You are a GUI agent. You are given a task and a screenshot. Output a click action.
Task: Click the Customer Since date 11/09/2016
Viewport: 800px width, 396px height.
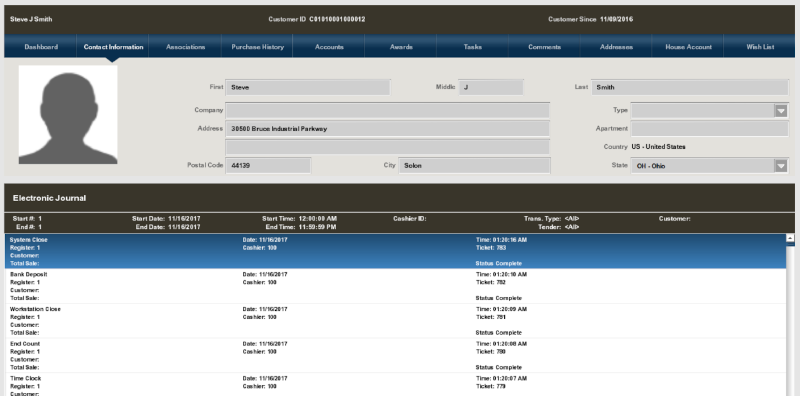[616, 19]
